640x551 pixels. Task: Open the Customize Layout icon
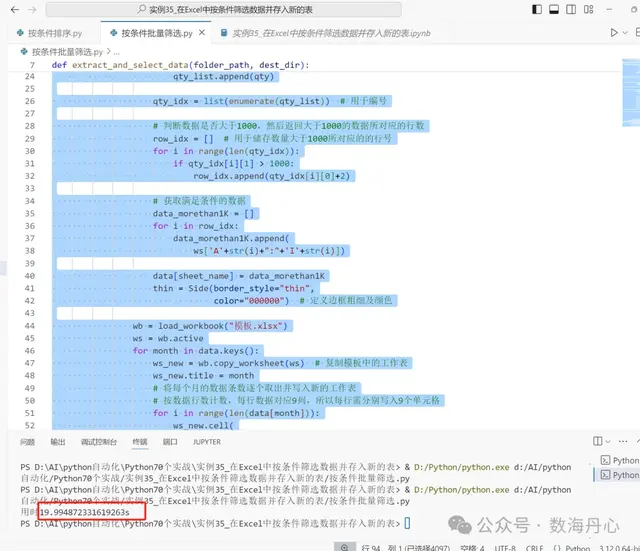coord(589,9)
